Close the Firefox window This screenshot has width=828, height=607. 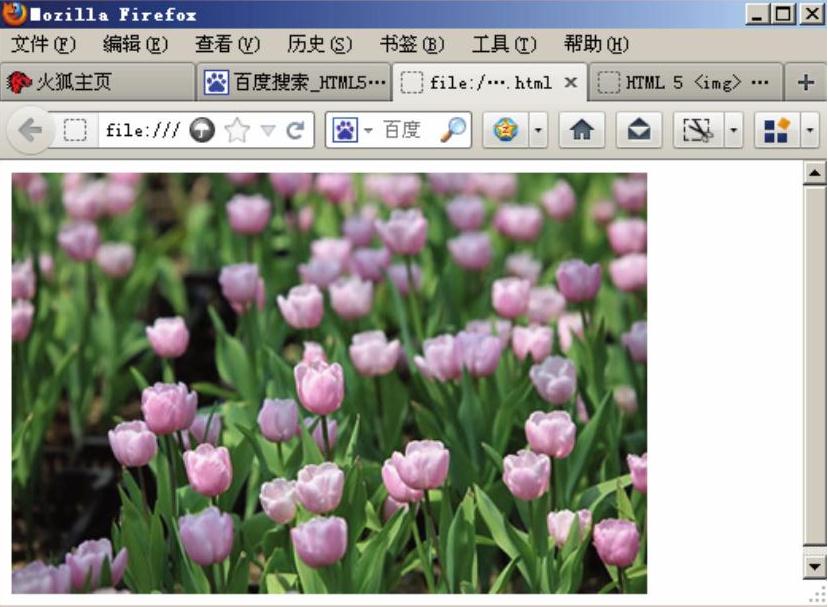click(x=812, y=14)
